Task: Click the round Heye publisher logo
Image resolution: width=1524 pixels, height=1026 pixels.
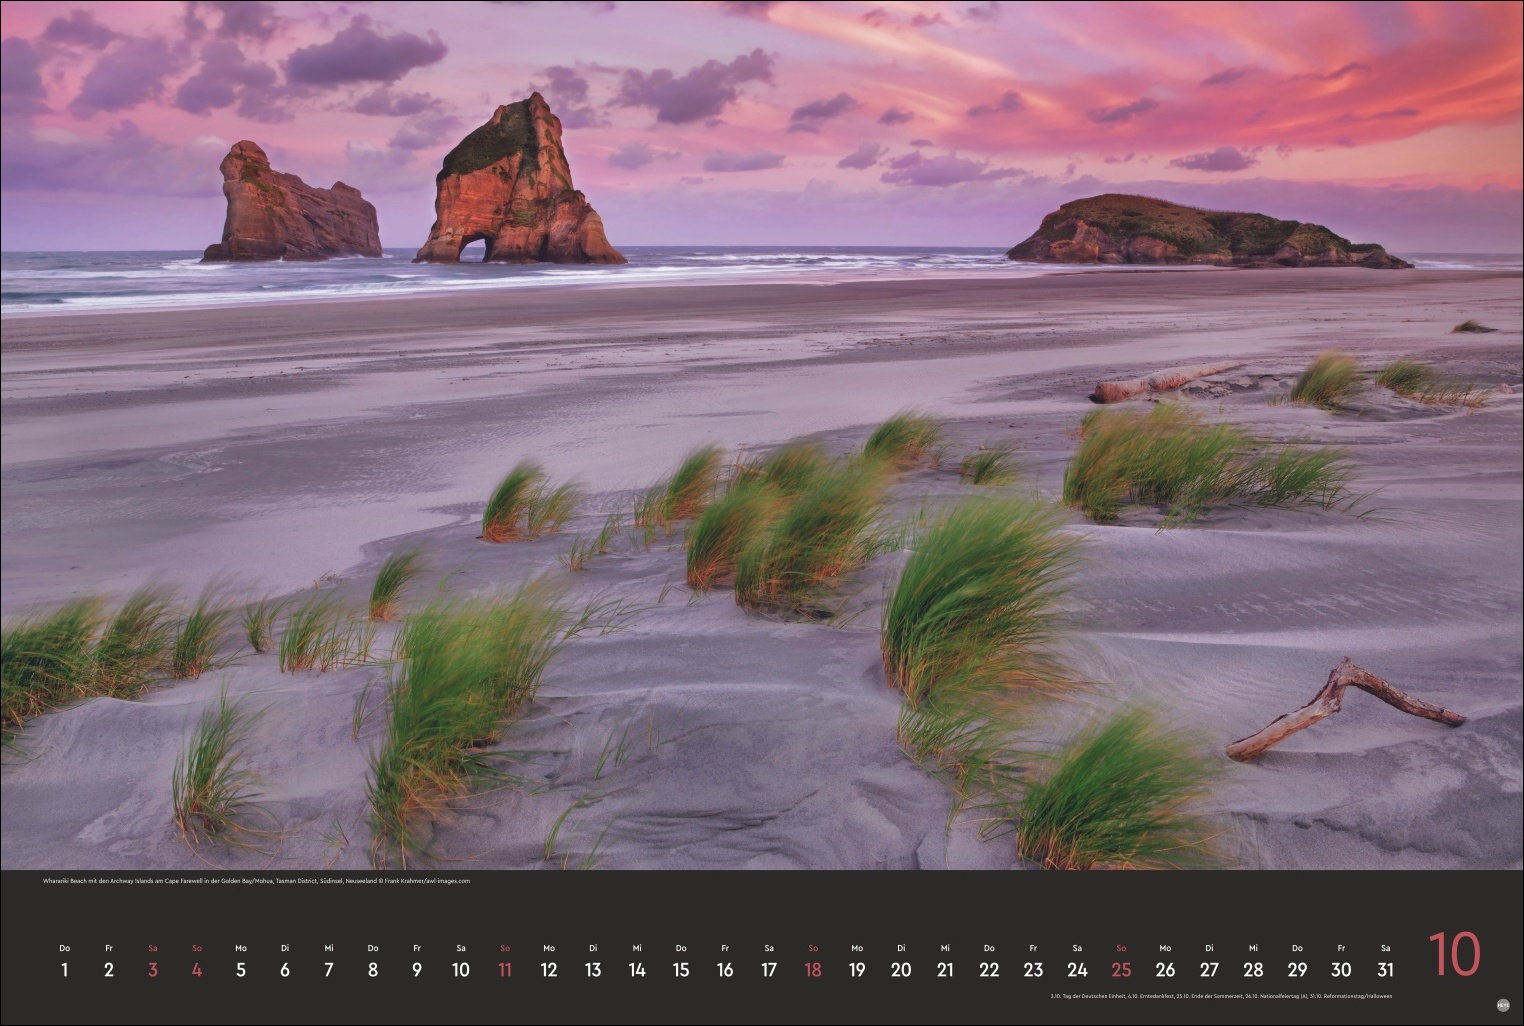Action: tap(1502, 1005)
